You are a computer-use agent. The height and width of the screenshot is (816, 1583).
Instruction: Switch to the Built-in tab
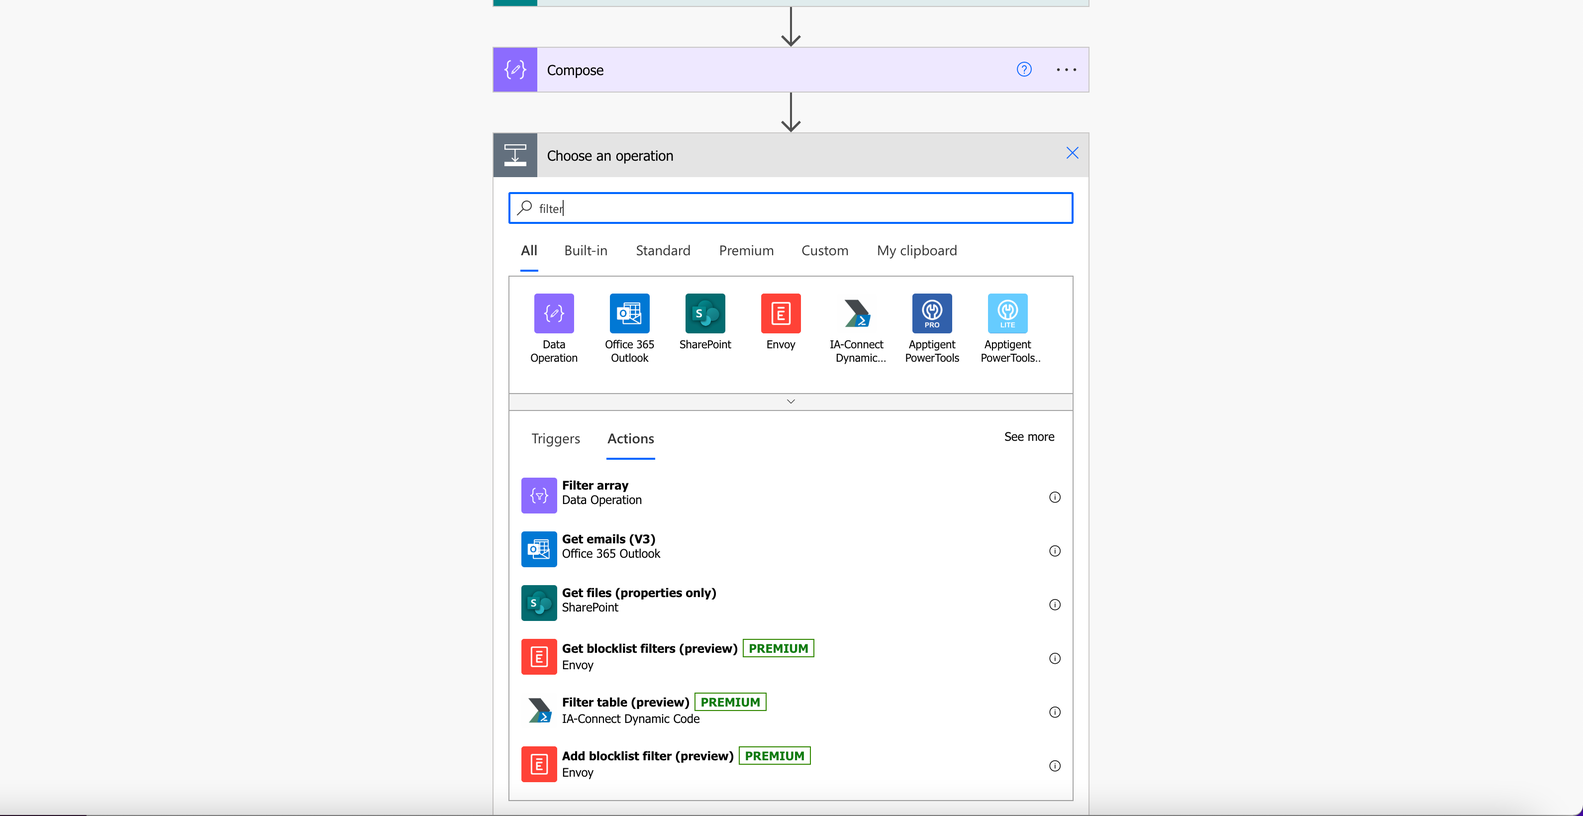pos(586,251)
